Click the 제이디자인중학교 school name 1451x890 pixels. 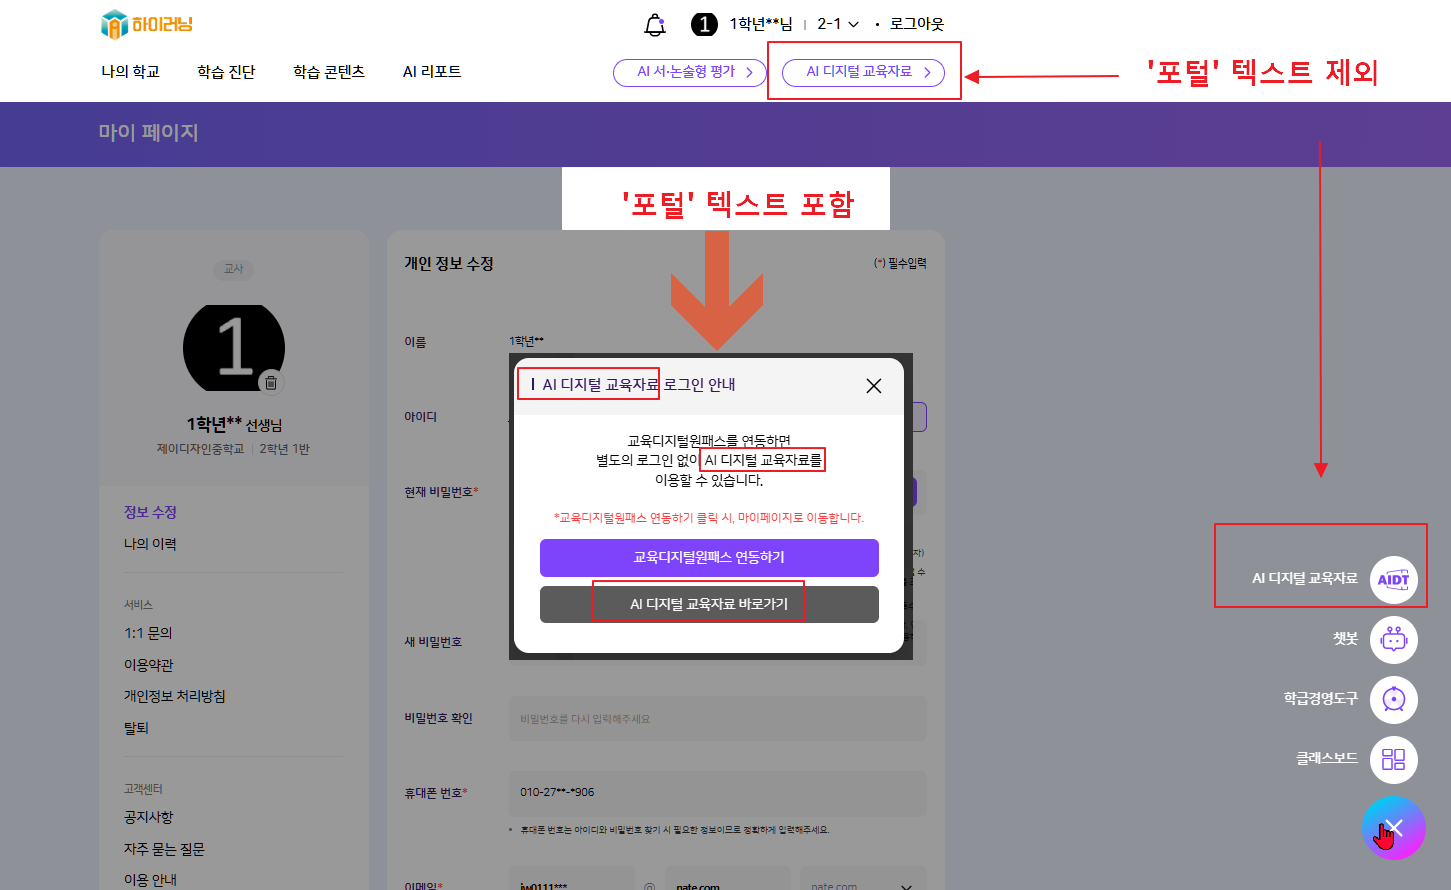[200, 449]
